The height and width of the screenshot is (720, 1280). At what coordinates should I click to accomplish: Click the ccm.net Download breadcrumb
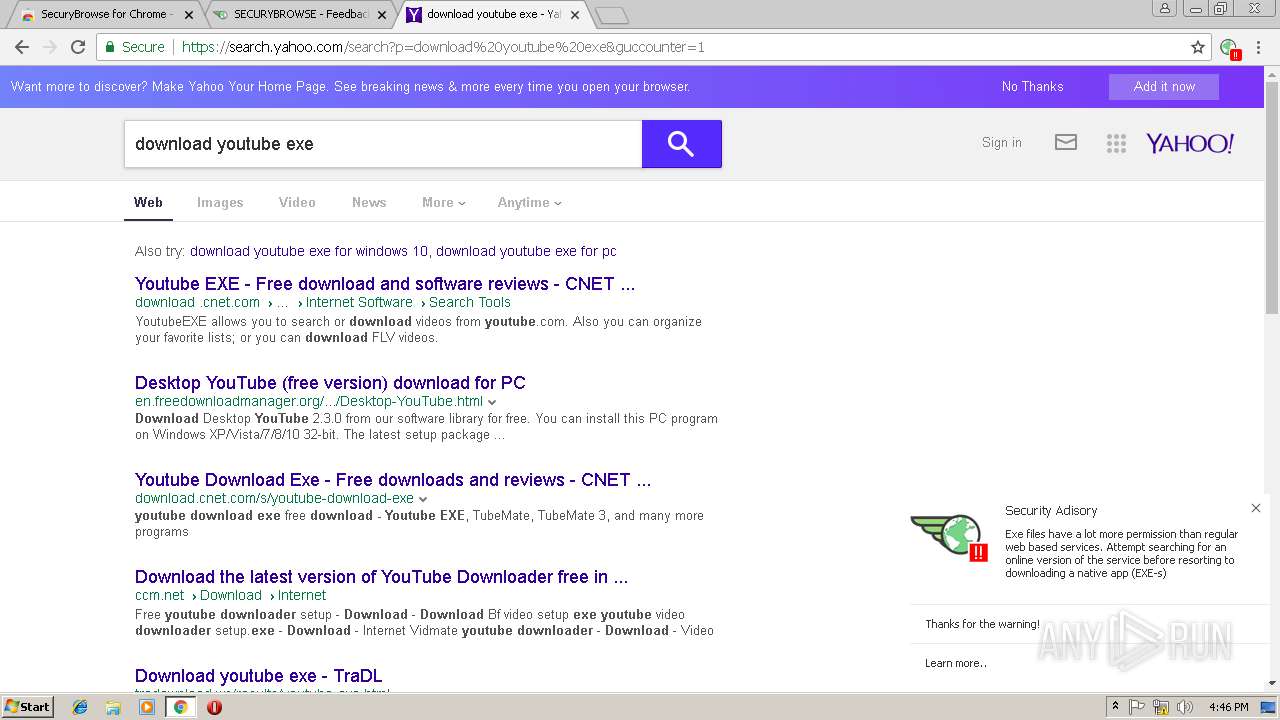tap(231, 595)
